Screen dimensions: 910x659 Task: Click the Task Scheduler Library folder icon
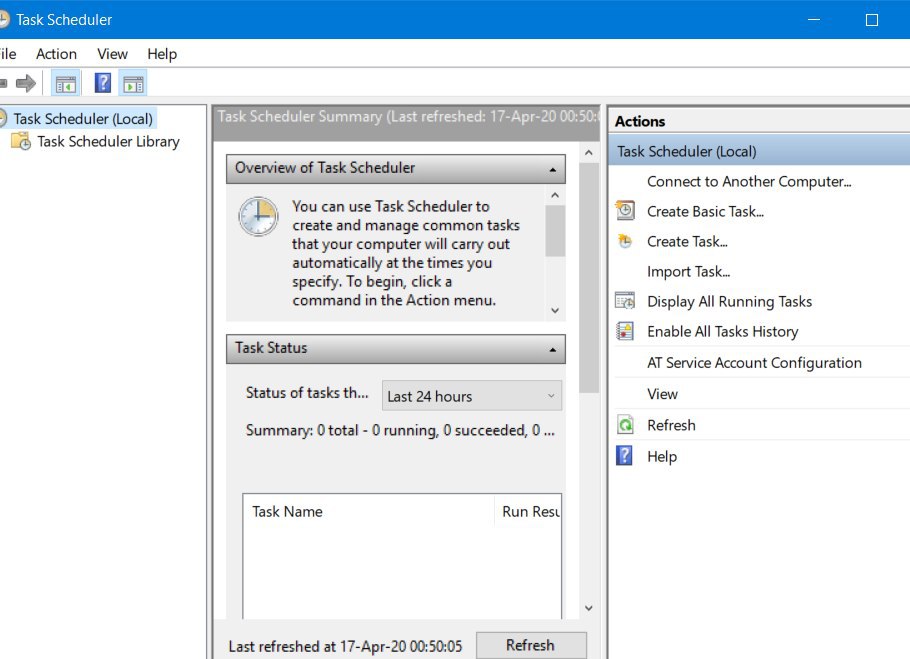pos(21,141)
